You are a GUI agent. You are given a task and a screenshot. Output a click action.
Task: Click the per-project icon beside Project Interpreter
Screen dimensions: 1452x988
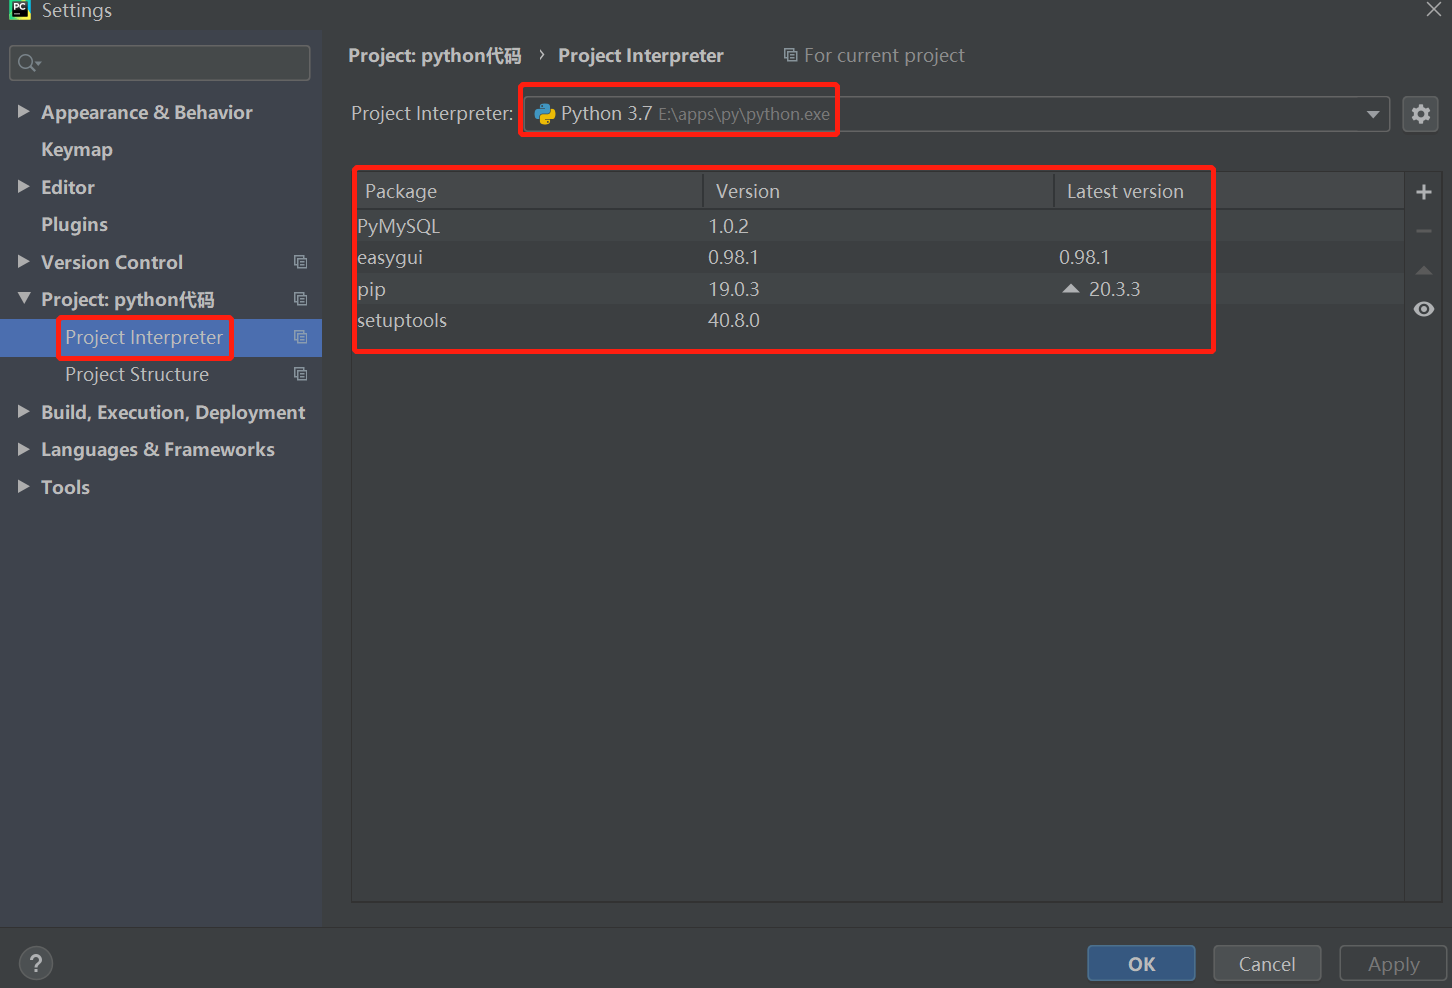click(x=300, y=337)
